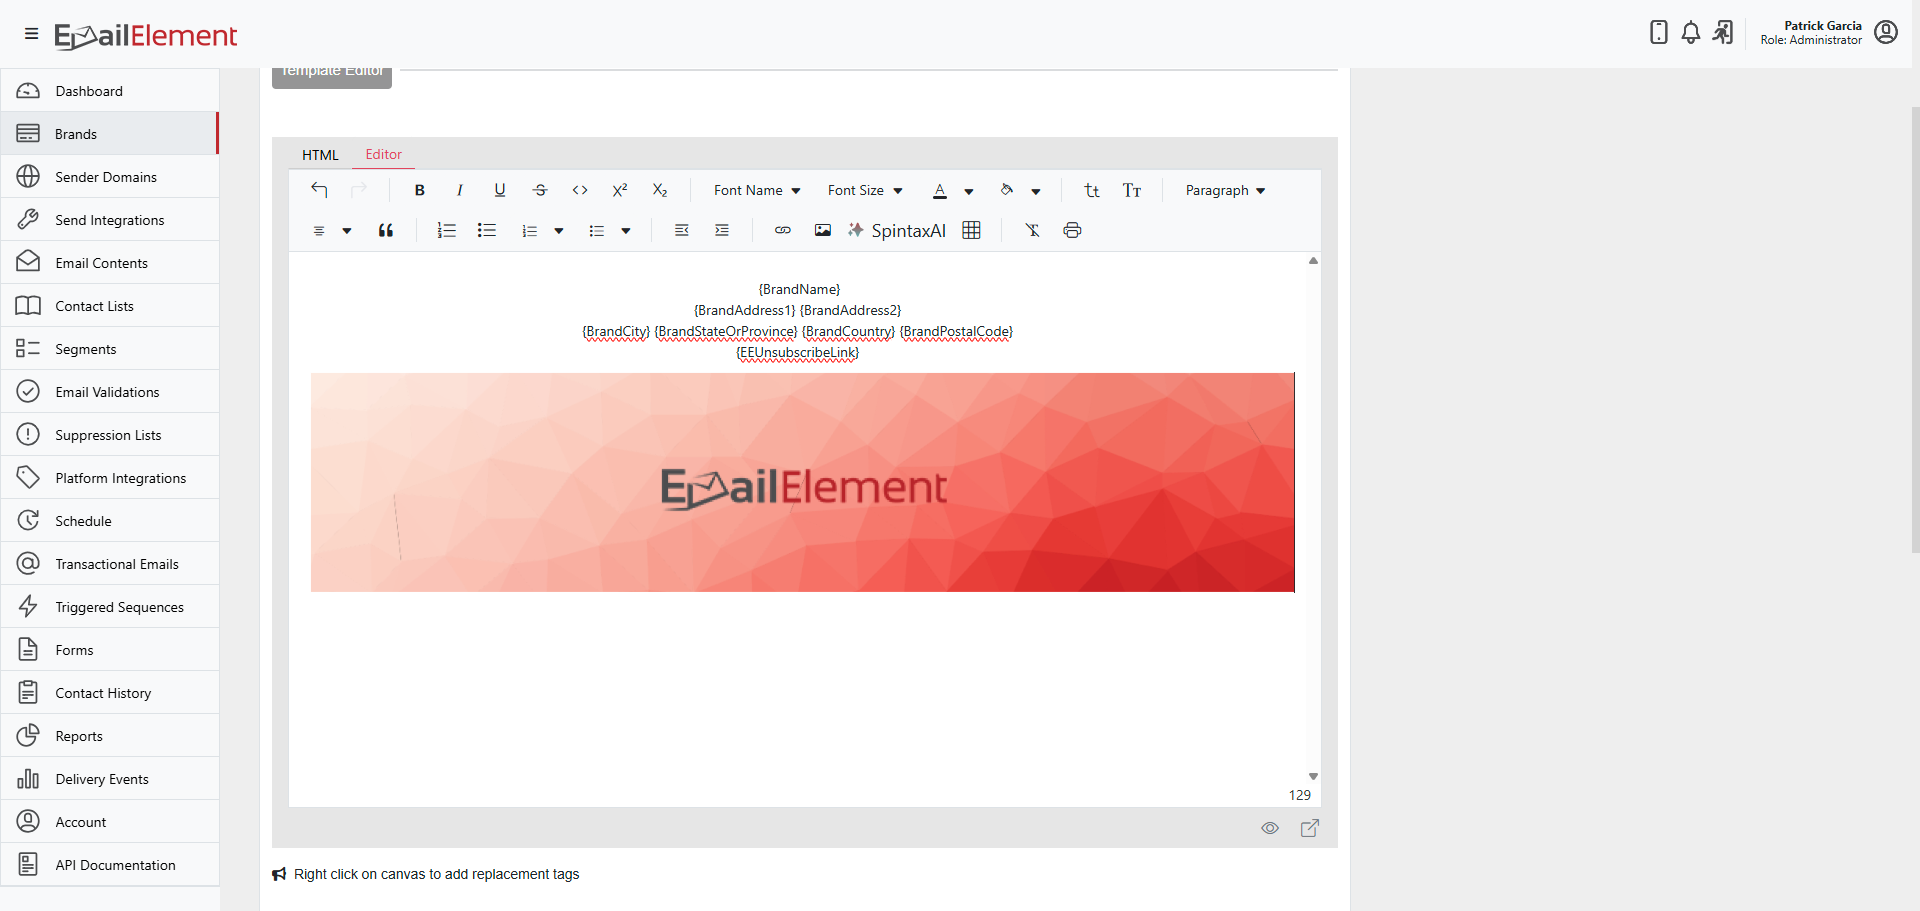
Task: Open template in a new window
Action: tap(1310, 828)
